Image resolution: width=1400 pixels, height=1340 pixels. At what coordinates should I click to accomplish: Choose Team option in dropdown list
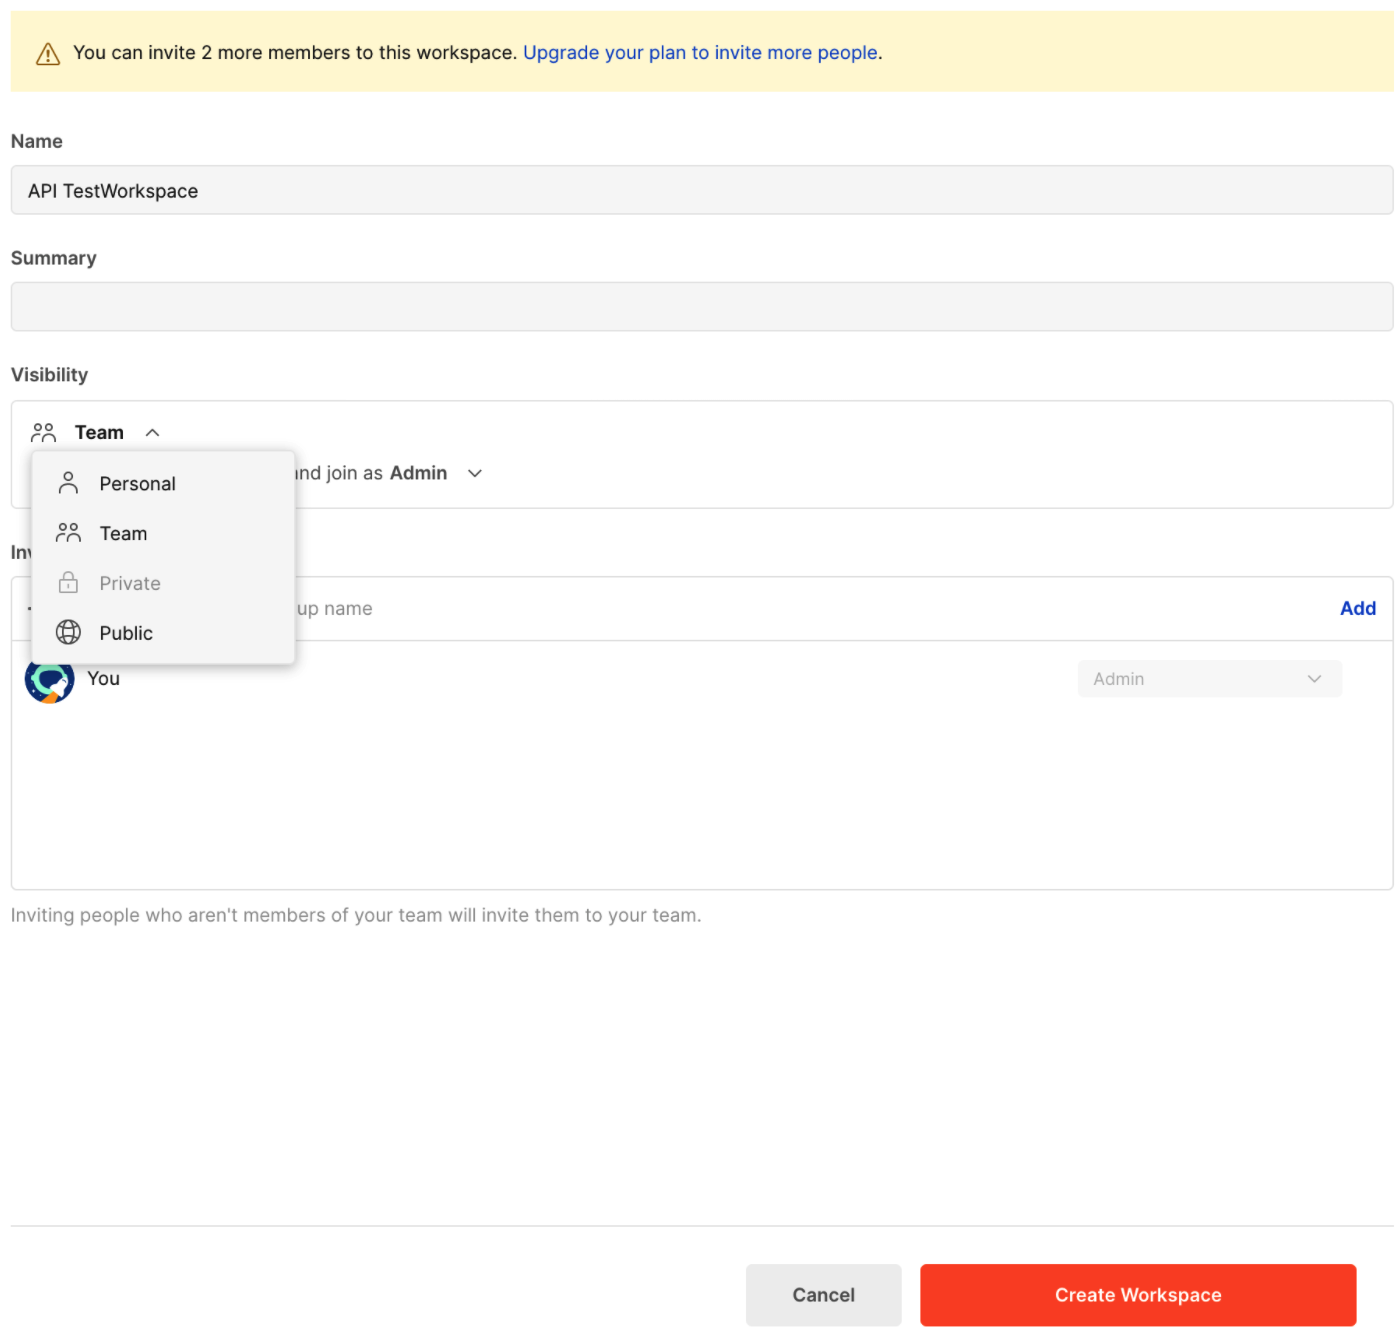(163, 533)
